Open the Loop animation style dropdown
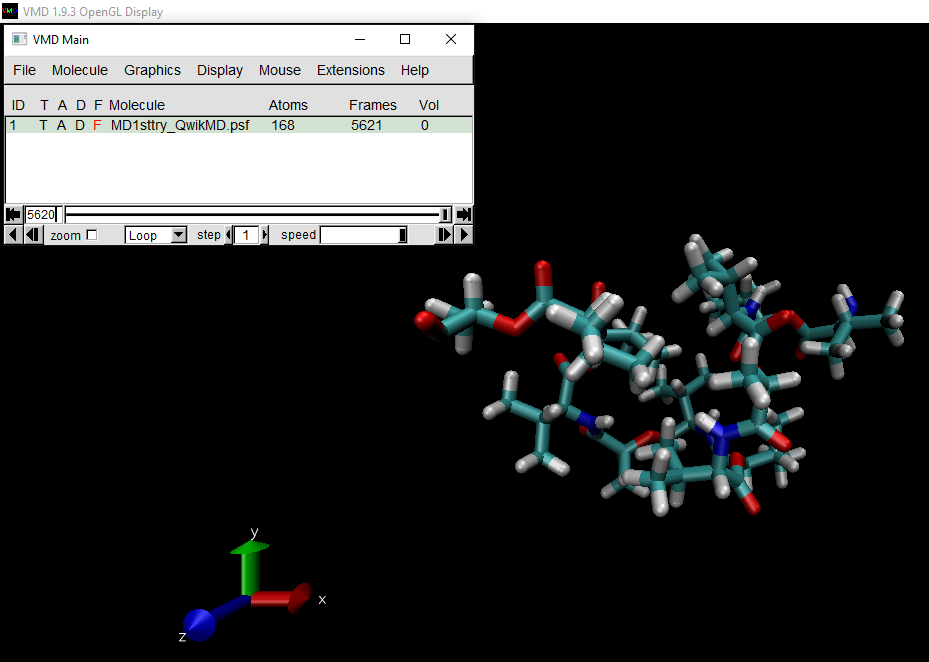The image size is (929, 662). [x=156, y=235]
